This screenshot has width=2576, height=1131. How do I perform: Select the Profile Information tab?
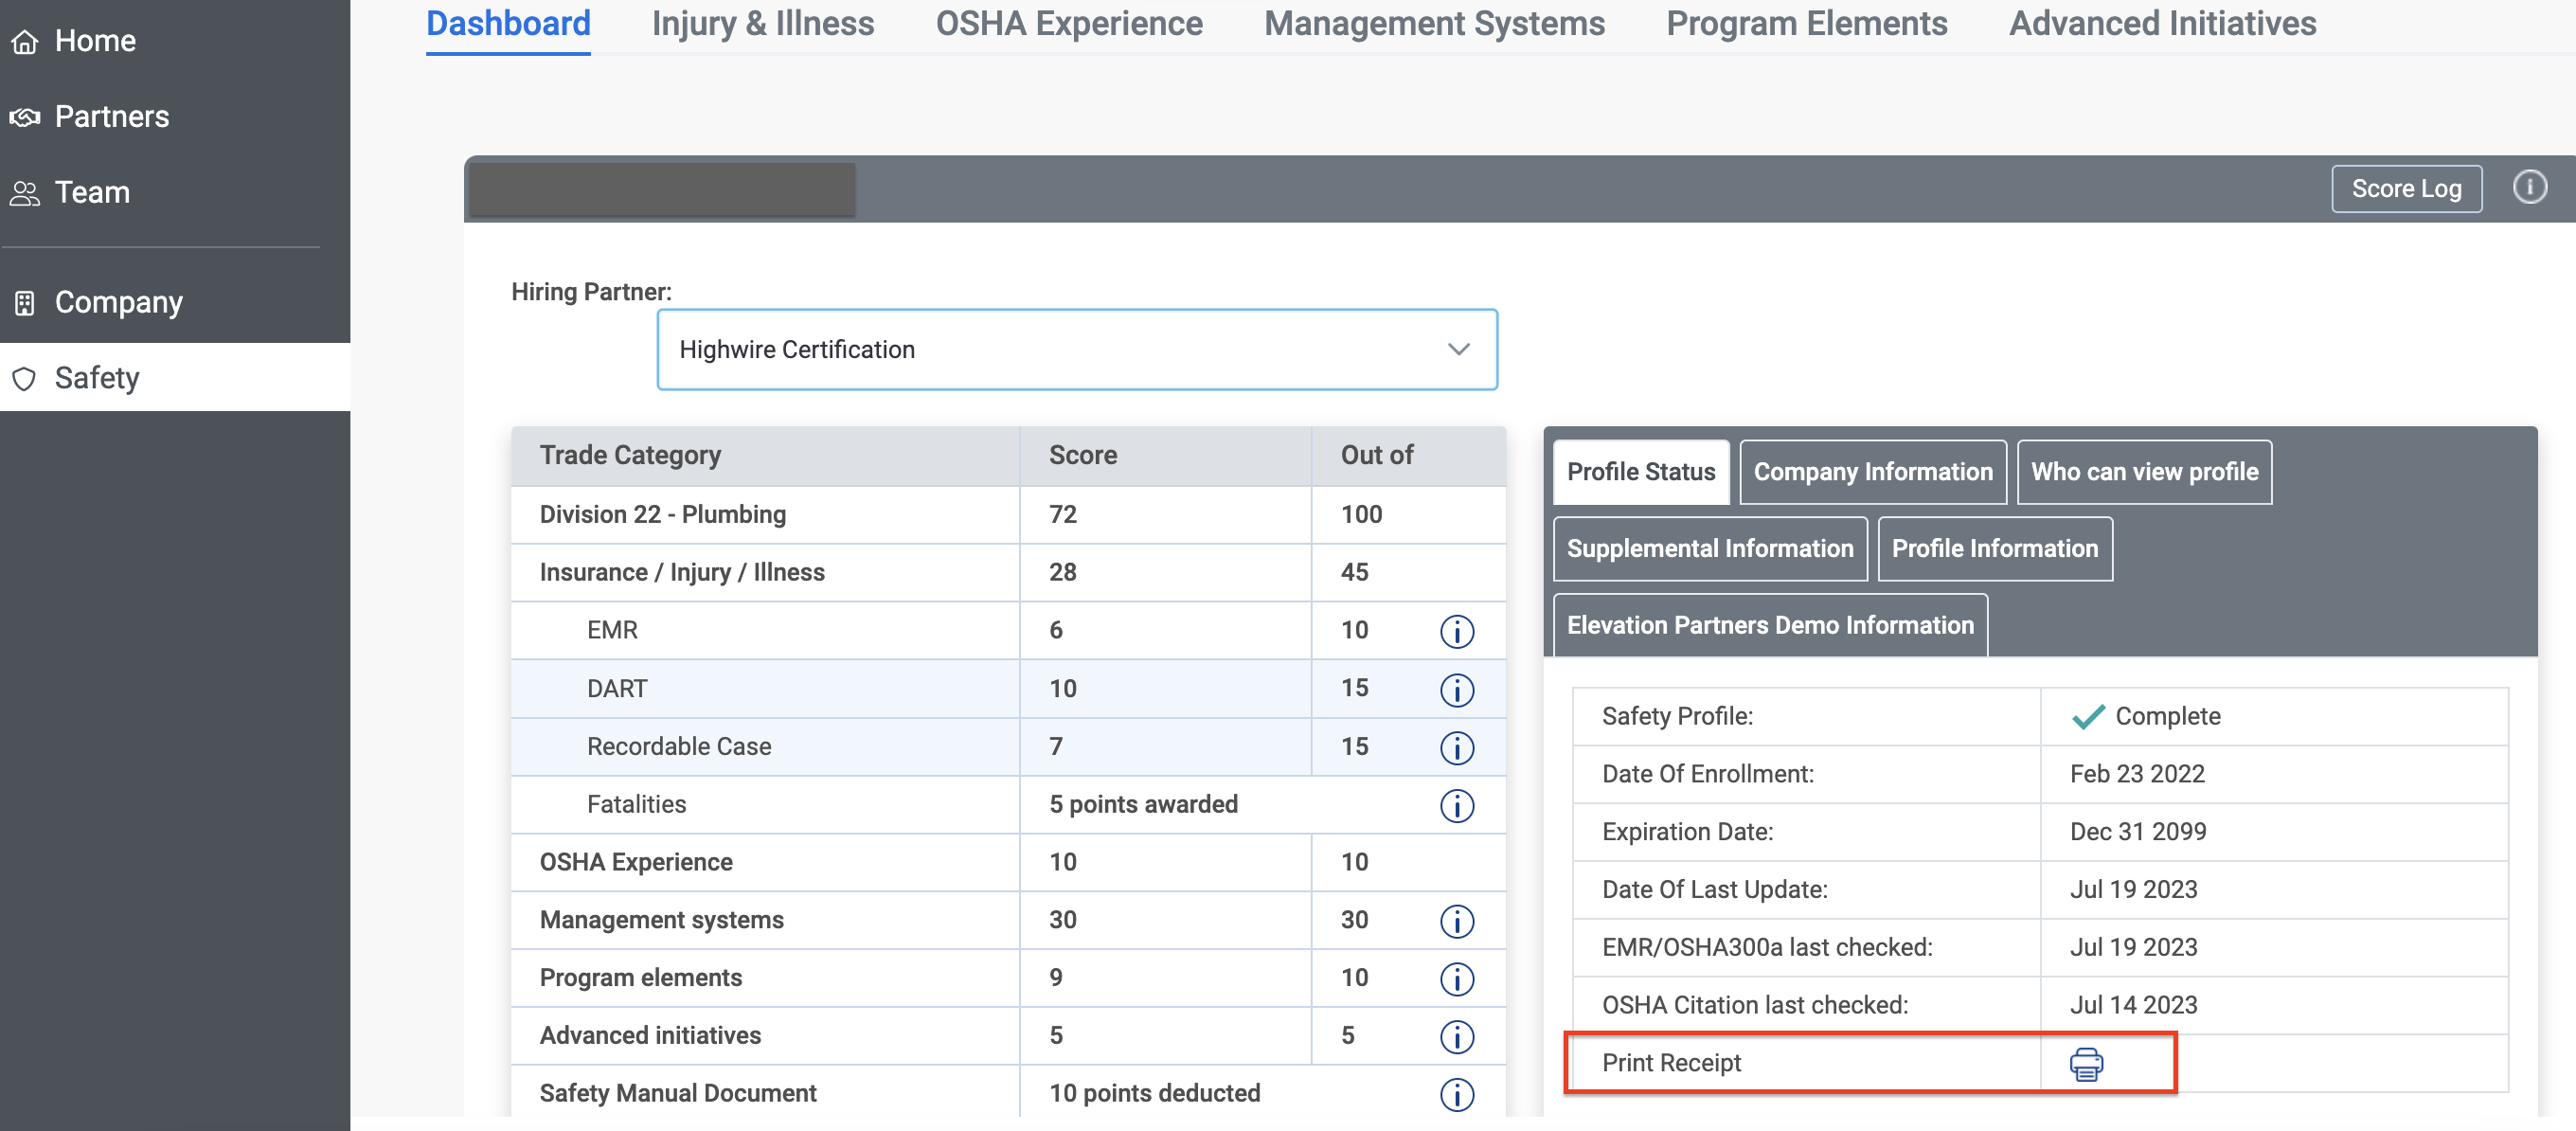point(1994,549)
